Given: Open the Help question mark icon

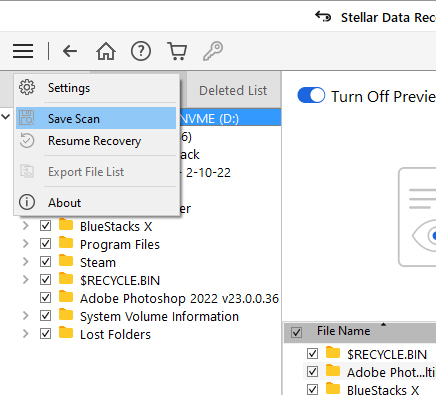Looking at the screenshot, I should click(141, 51).
